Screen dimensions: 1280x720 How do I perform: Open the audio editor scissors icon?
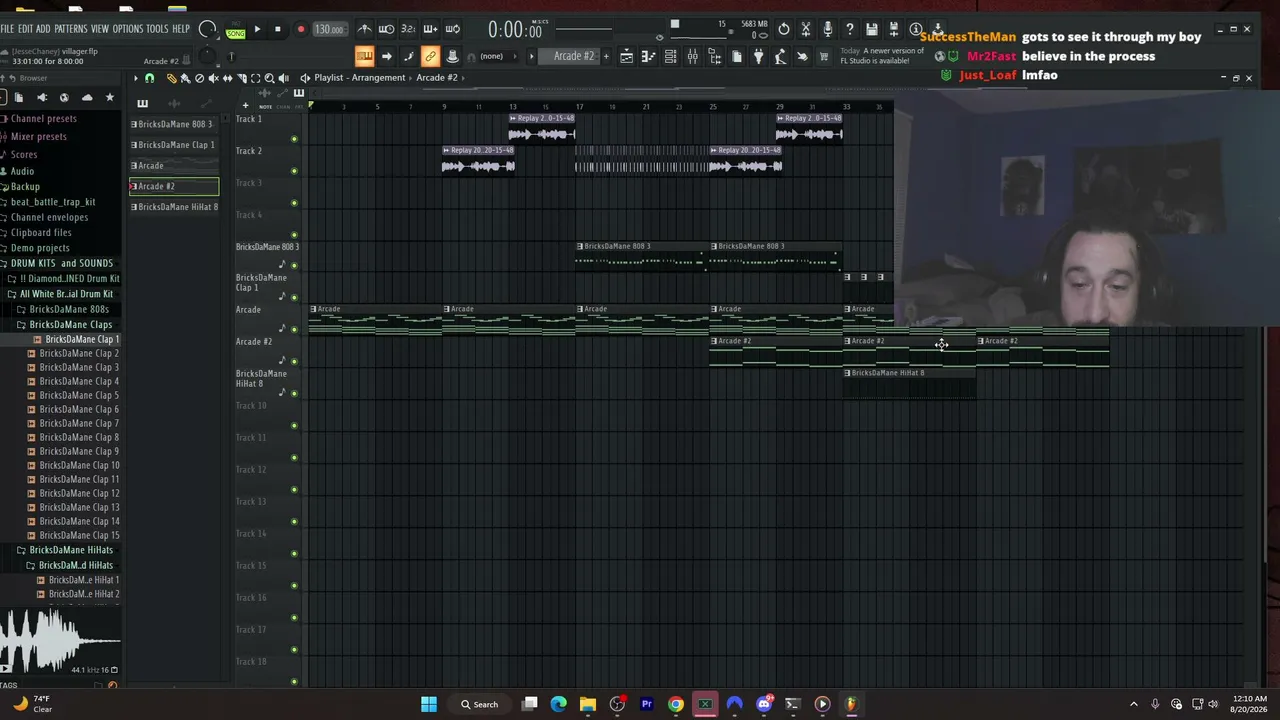[806, 29]
